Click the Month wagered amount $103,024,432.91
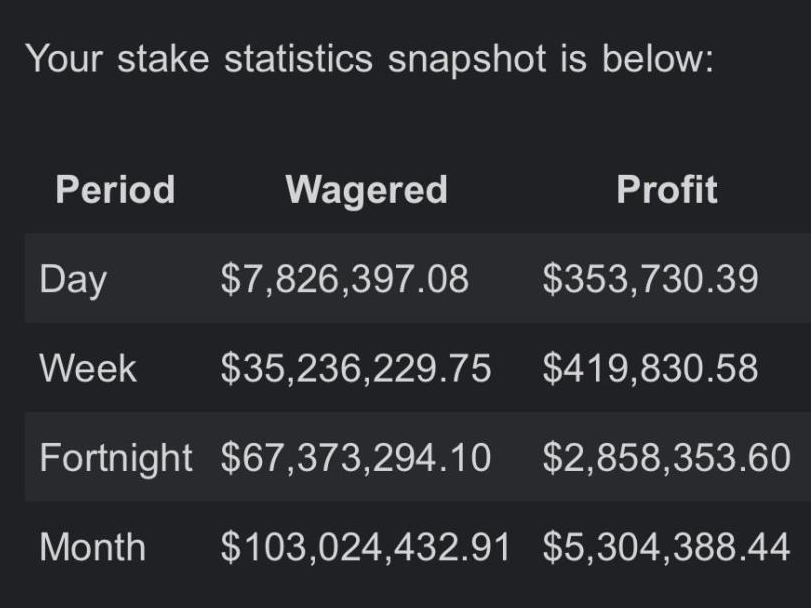 tap(366, 548)
